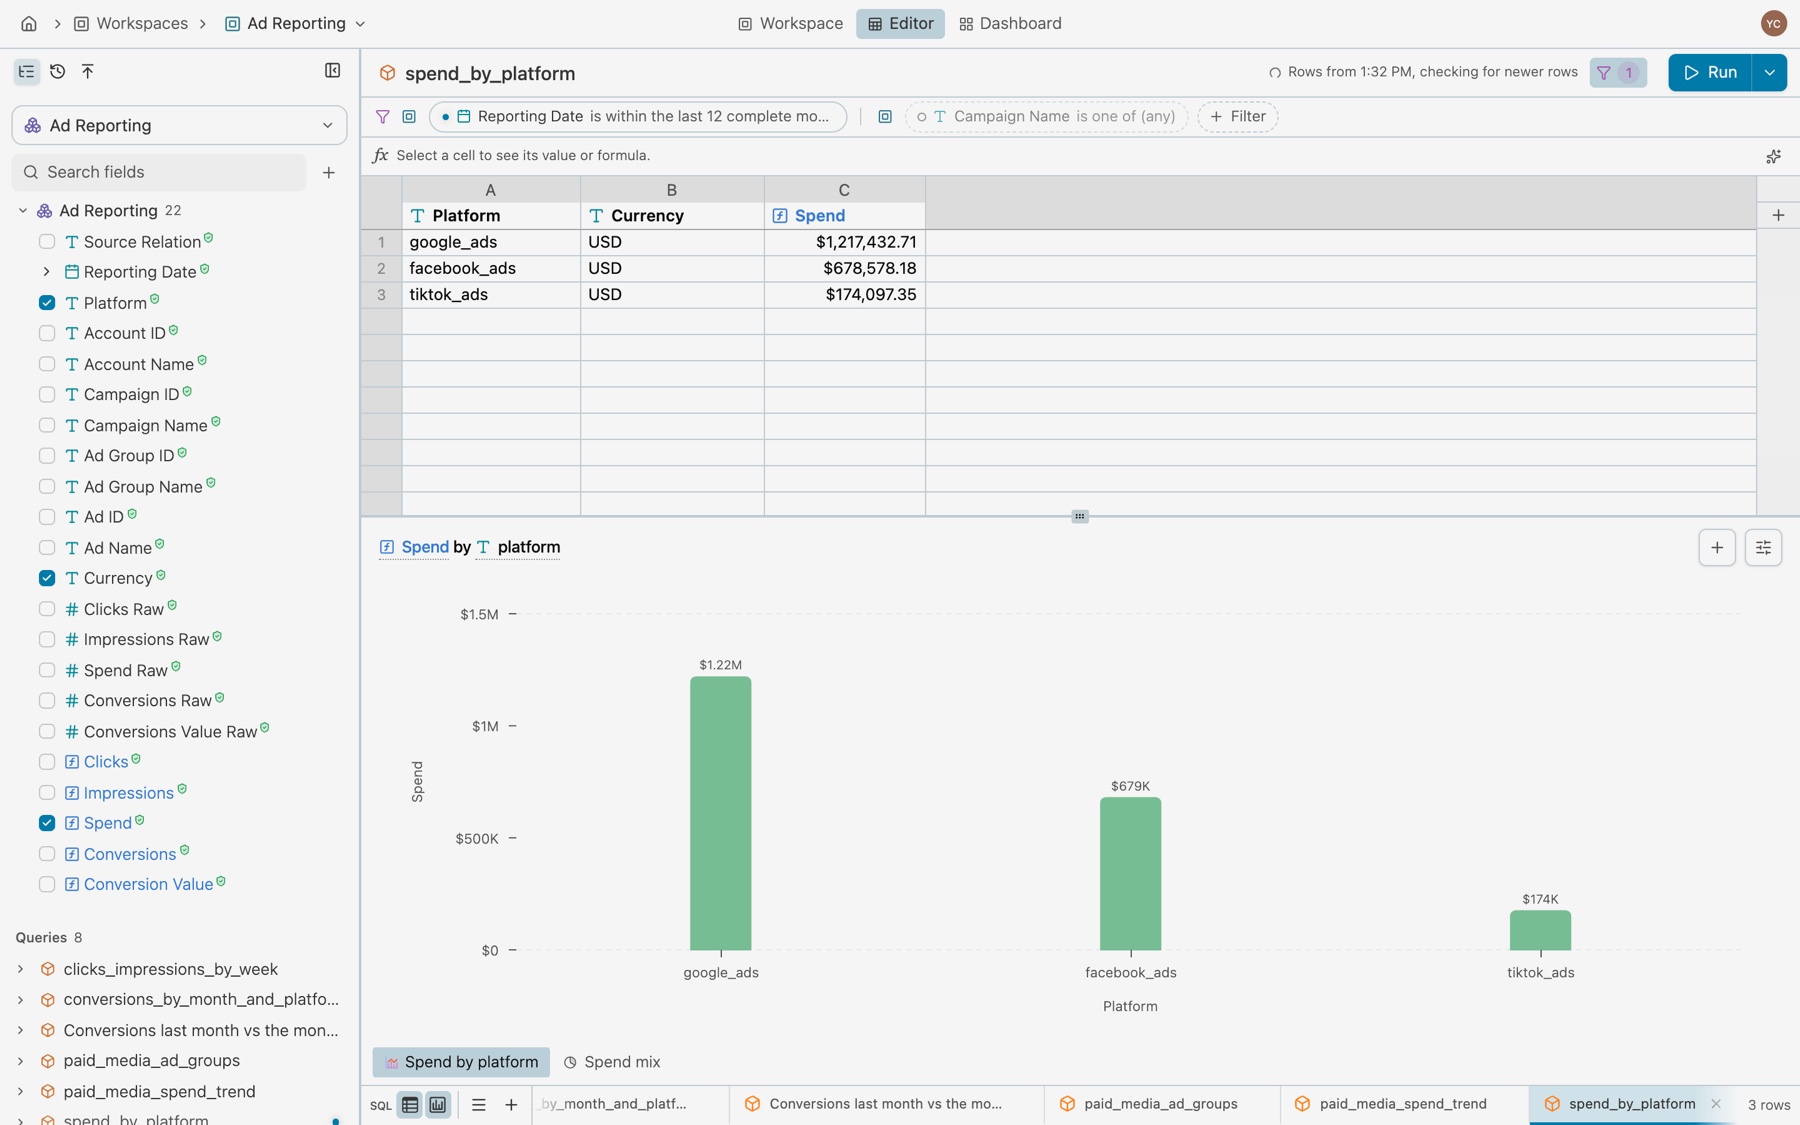Add a new visualization with plus button

pos(1717,547)
